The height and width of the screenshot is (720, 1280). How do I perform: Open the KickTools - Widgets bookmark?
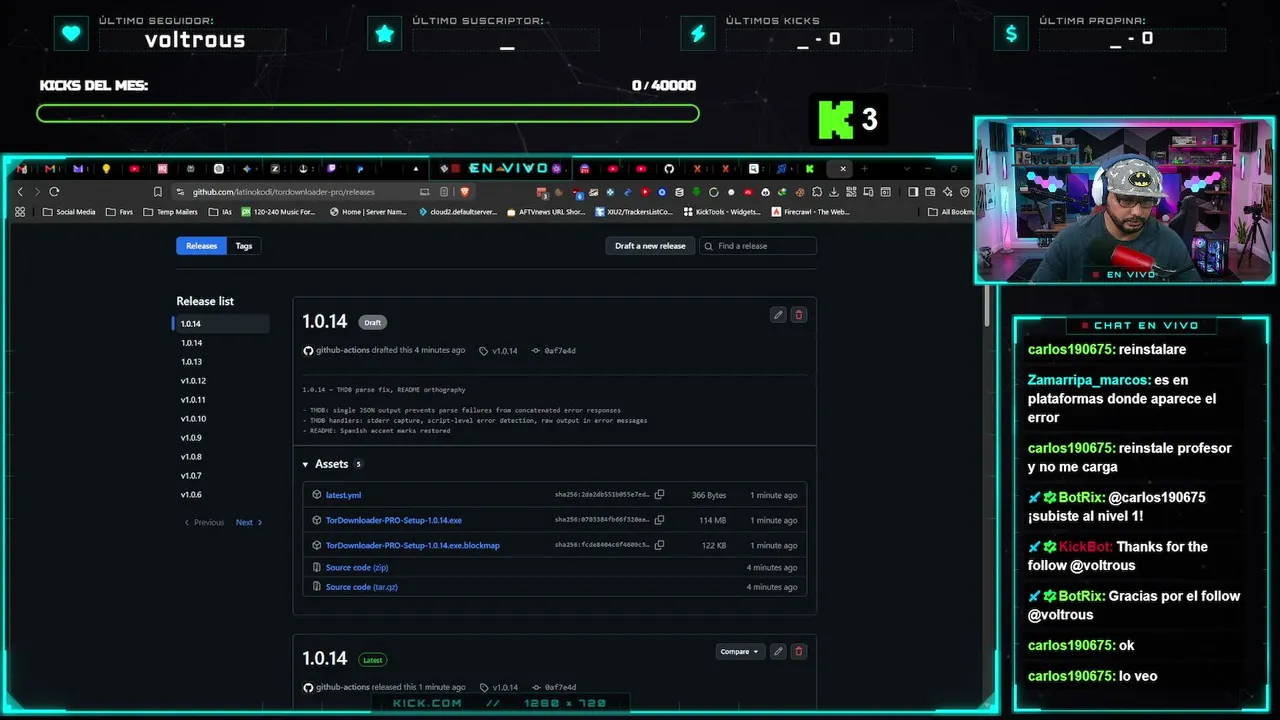click(x=722, y=212)
